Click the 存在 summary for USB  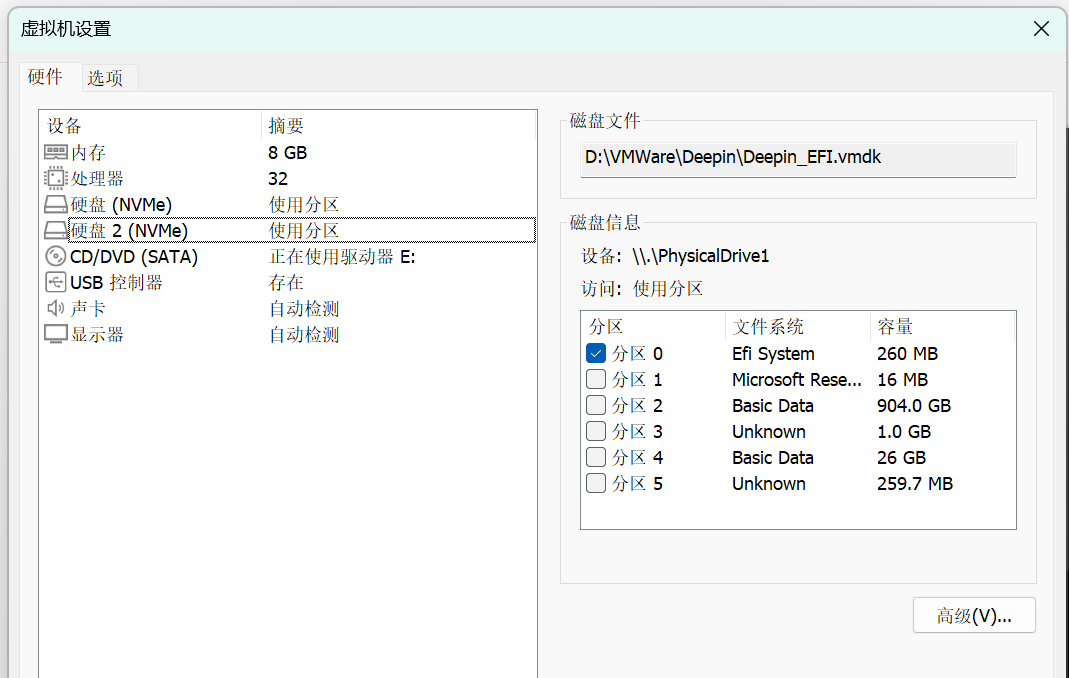click(286, 282)
